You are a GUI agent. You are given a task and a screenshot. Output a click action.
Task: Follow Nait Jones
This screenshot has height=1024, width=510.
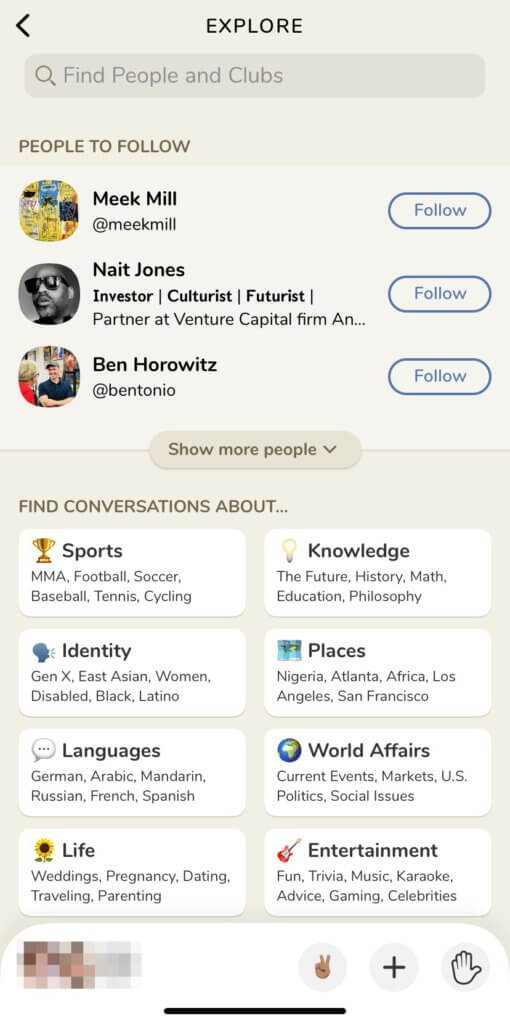point(439,294)
